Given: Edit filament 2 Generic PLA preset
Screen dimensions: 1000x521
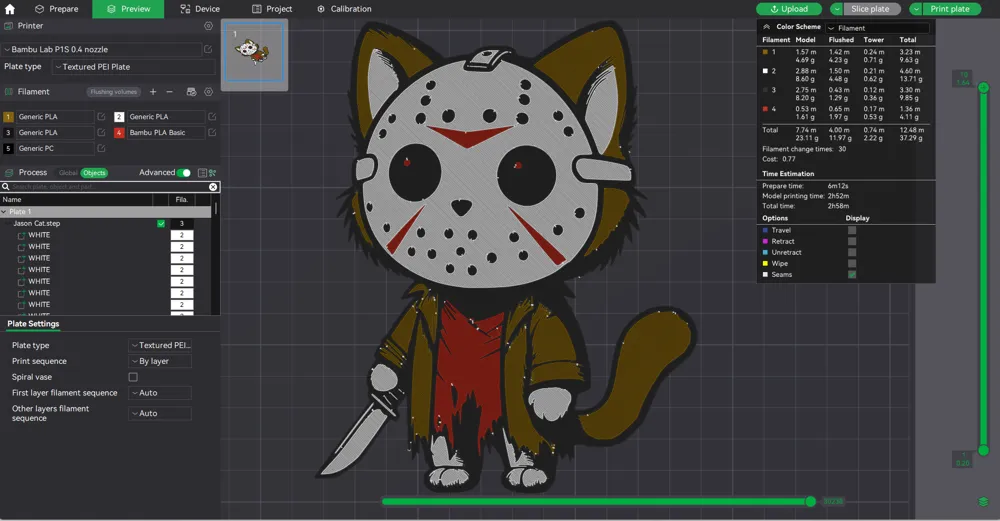Looking at the screenshot, I should (x=212, y=117).
